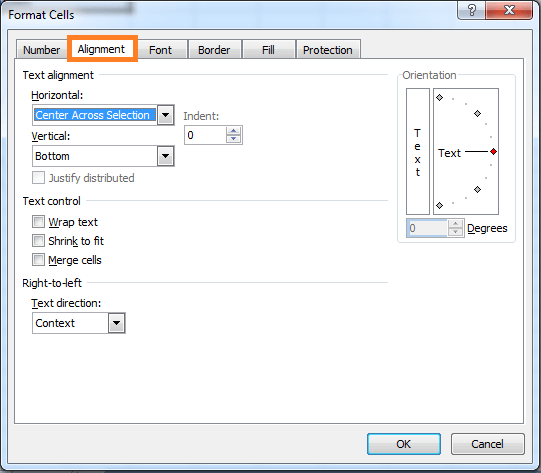
Task: Open the Text direction Context dropdown
Action: [x=116, y=323]
